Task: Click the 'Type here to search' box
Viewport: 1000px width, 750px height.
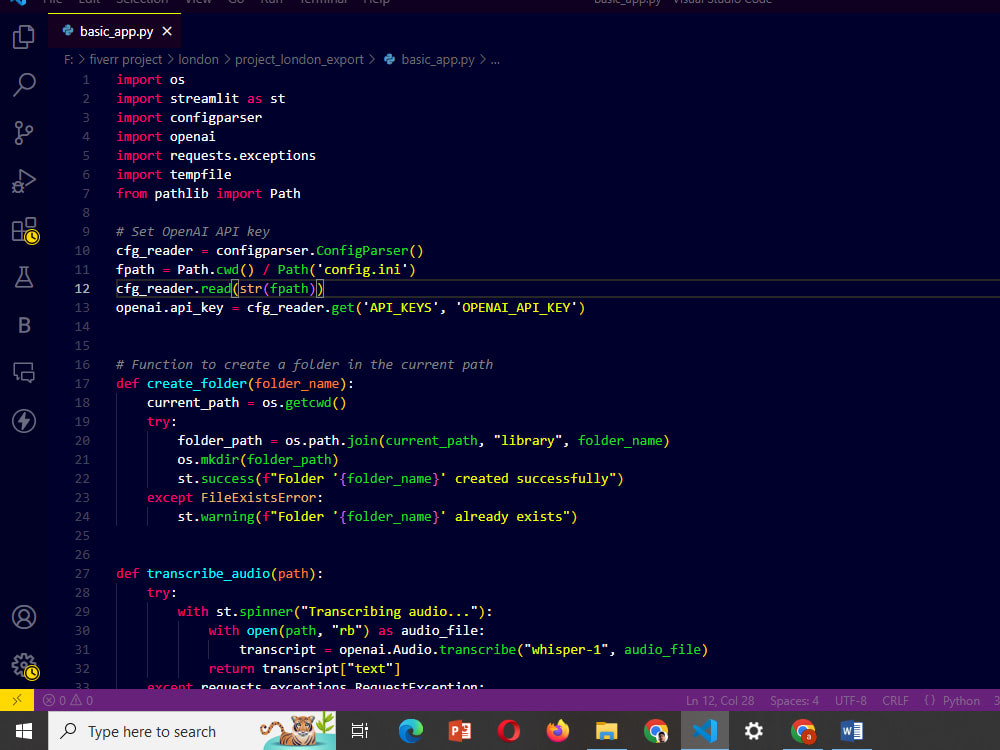Action: pyautogui.click(x=192, y=731)
